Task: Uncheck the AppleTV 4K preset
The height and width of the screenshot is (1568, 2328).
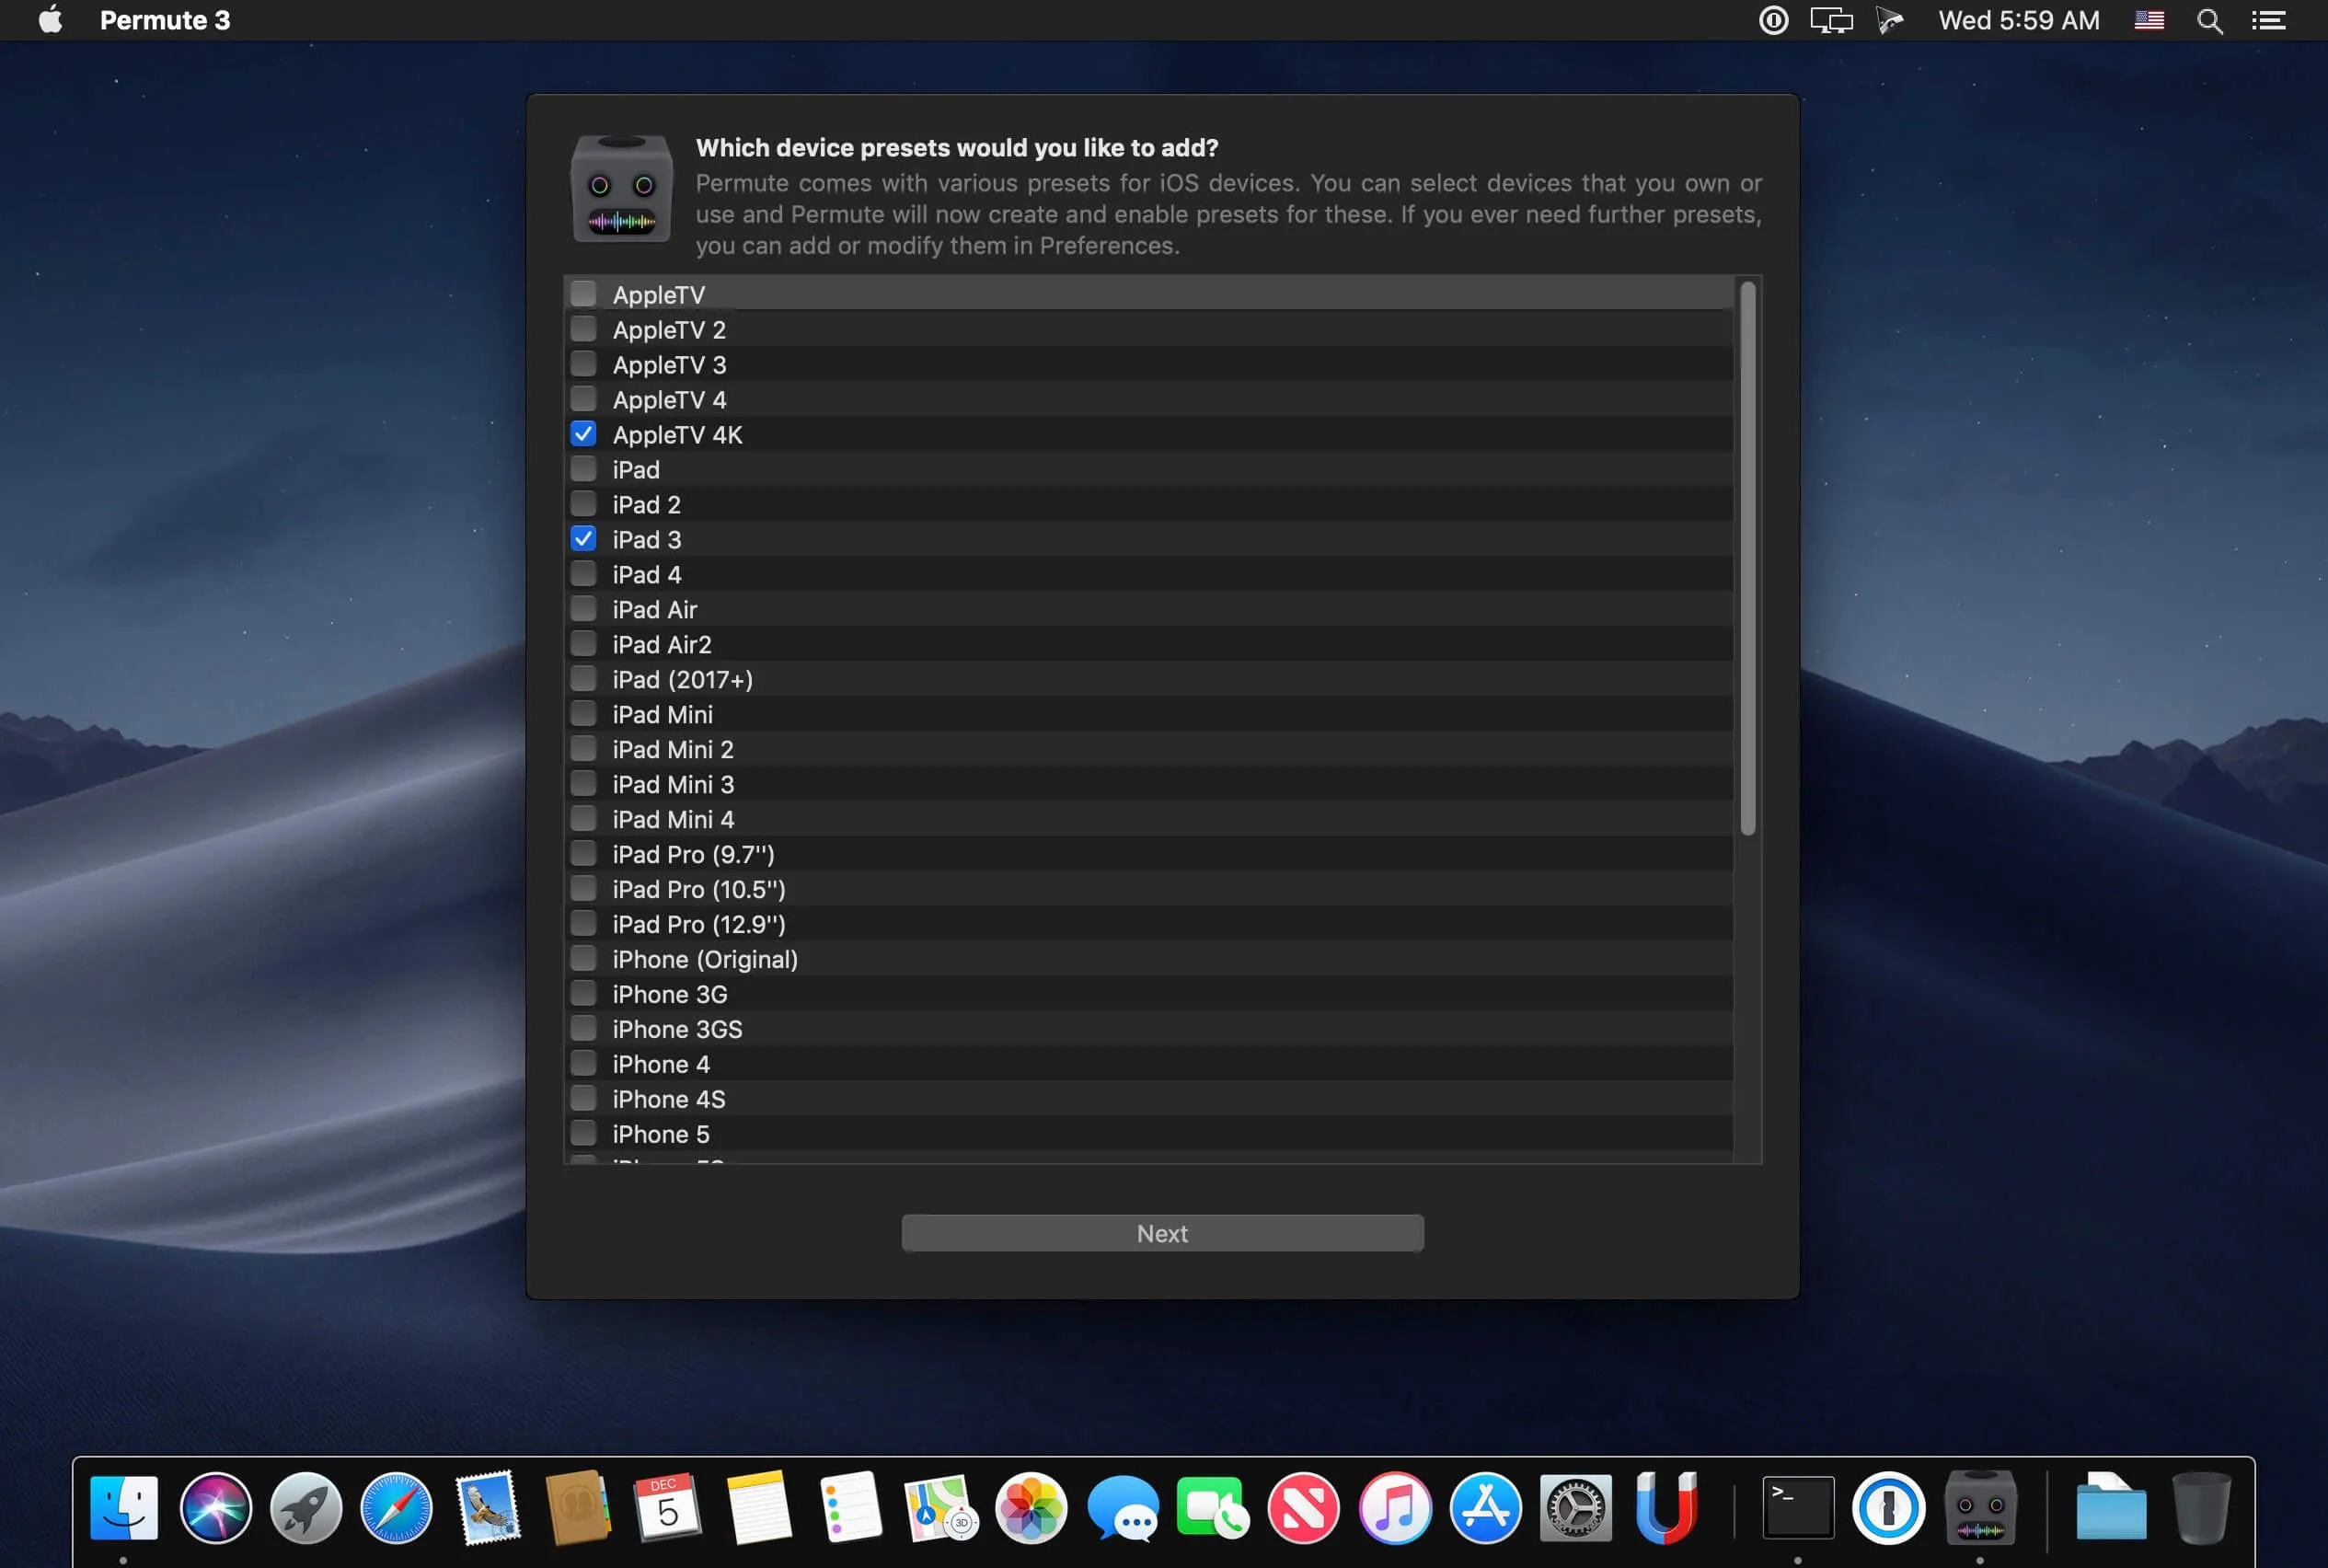Action: [x=585, y=433]
